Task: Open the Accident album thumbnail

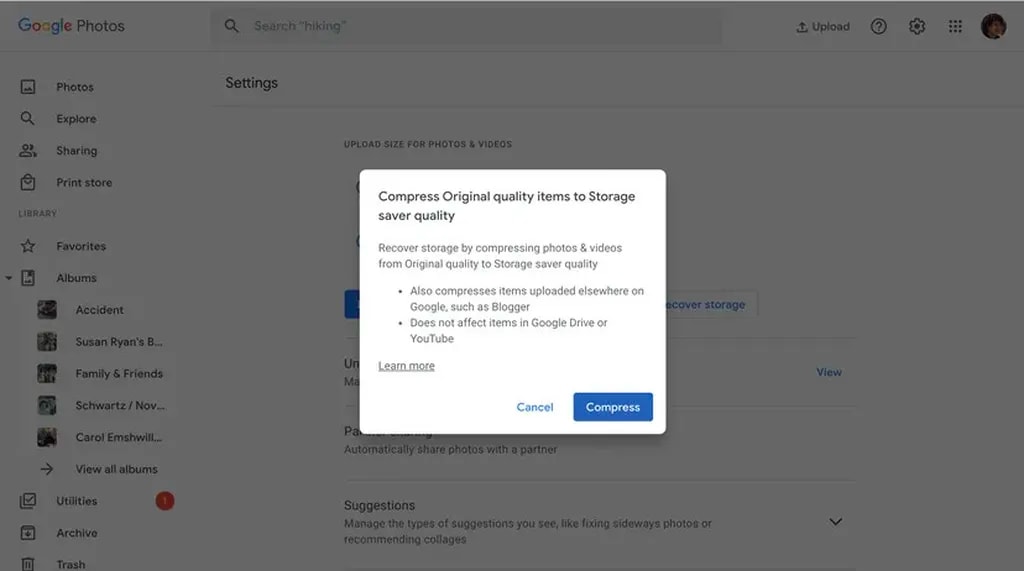Action: pos(47,310)
